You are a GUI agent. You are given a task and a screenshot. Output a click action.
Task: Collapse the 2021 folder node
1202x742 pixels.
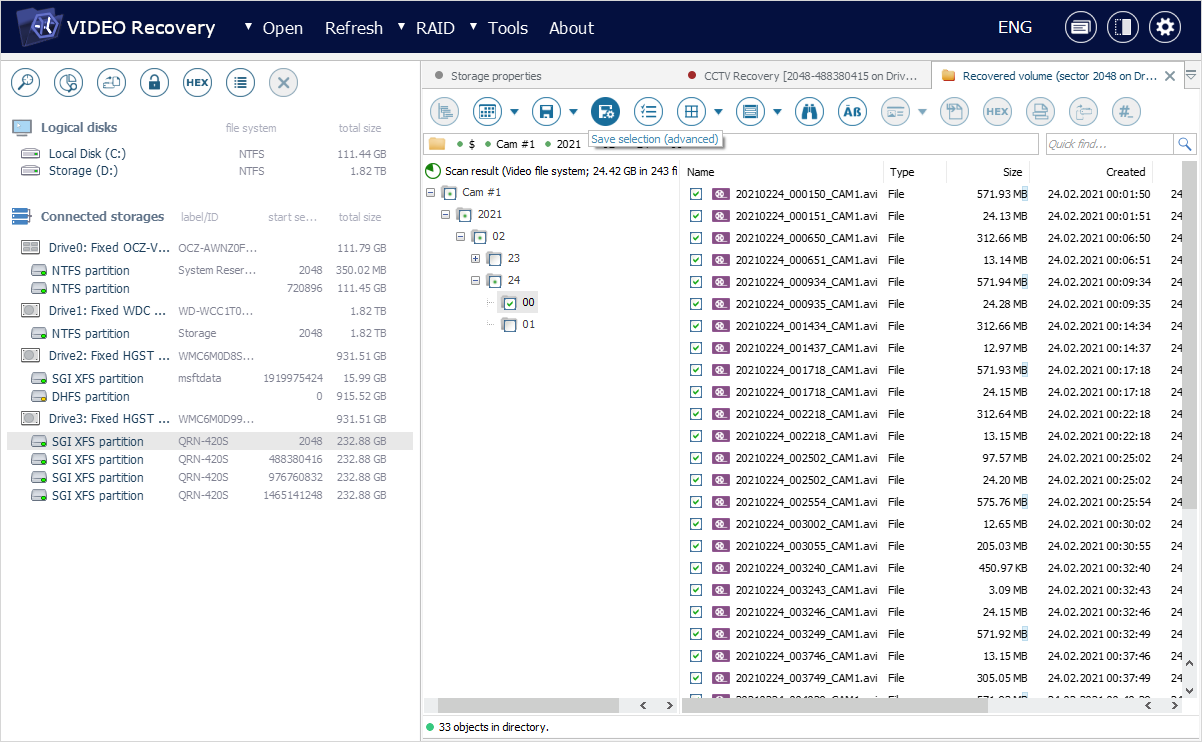point(446,214)
